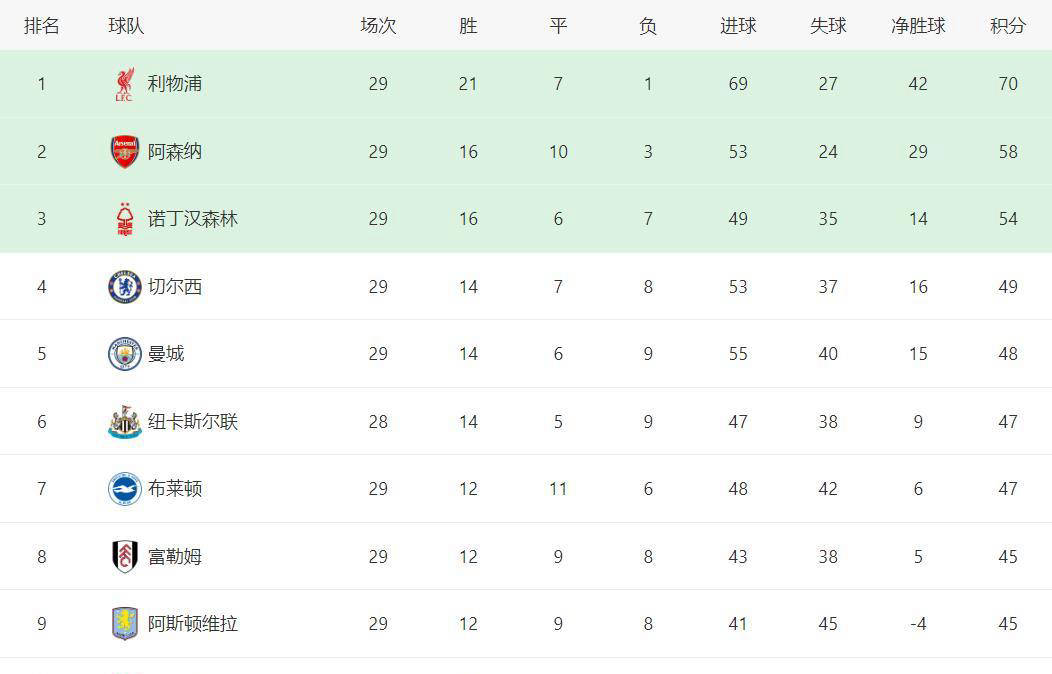Viewport: 1052px width, 674px height.
Task: Click the 球队 column header
Action: click(126, 26)
